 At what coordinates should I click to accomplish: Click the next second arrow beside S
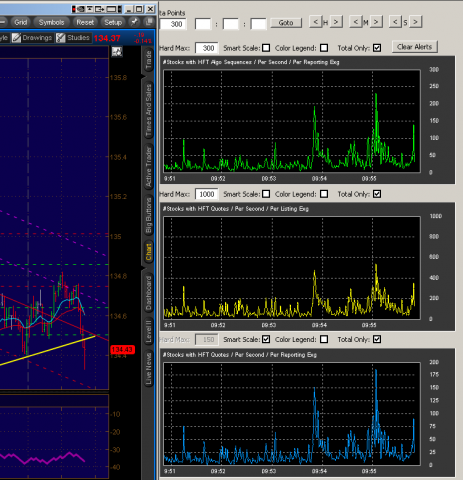(x=415, y=22)
